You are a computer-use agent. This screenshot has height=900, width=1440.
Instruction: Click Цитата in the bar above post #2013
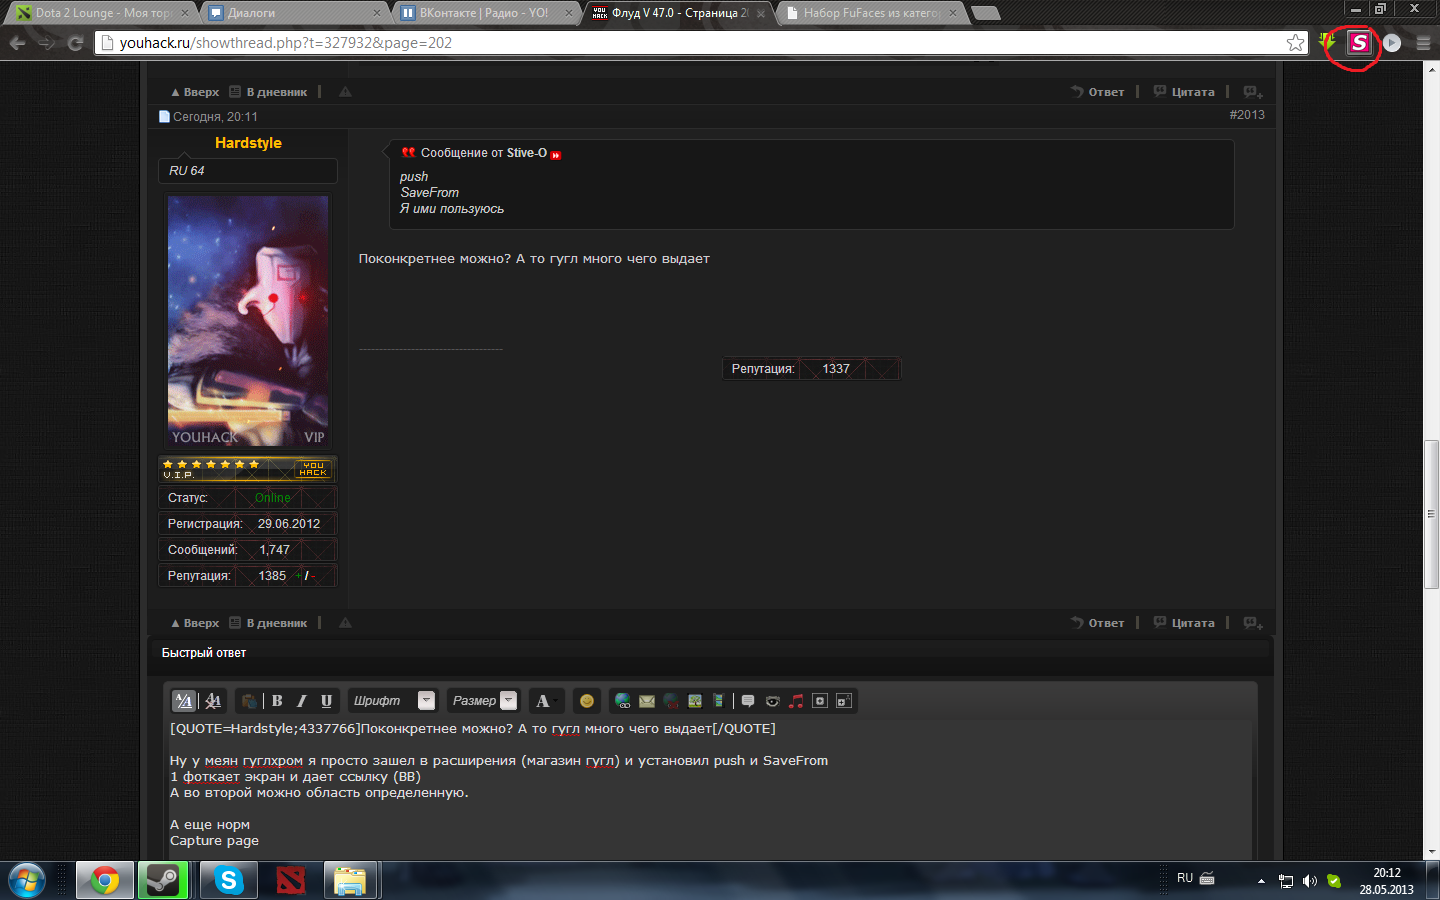tap(1184, 92)
